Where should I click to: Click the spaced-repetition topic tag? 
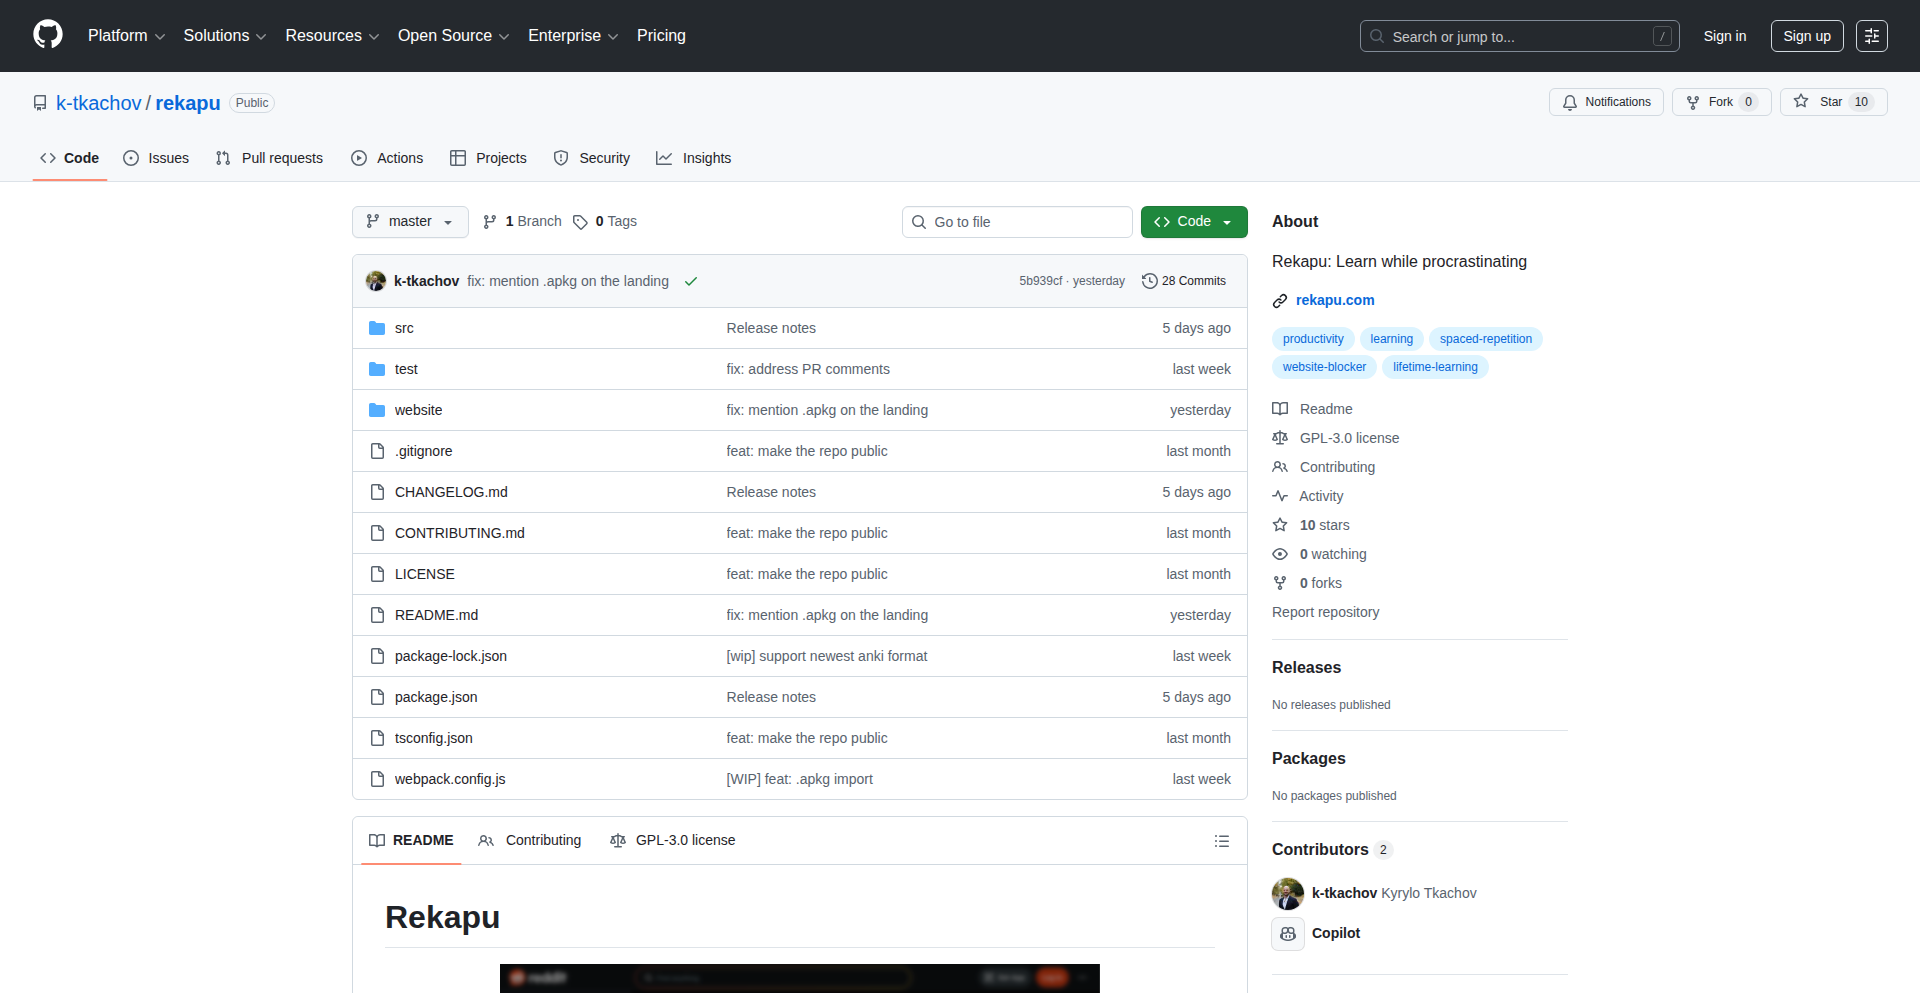click(1486, 339)
